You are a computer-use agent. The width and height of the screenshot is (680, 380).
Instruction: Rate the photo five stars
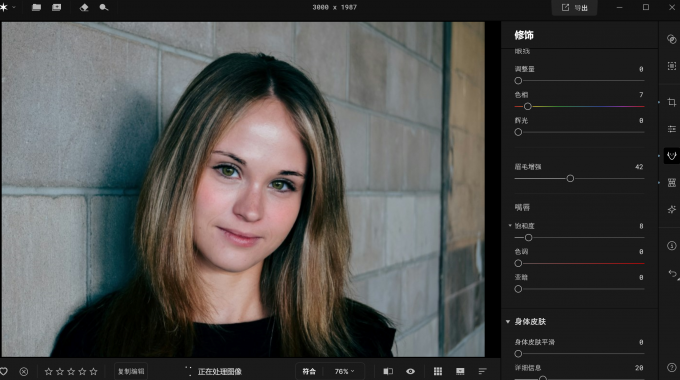(93, 371)
